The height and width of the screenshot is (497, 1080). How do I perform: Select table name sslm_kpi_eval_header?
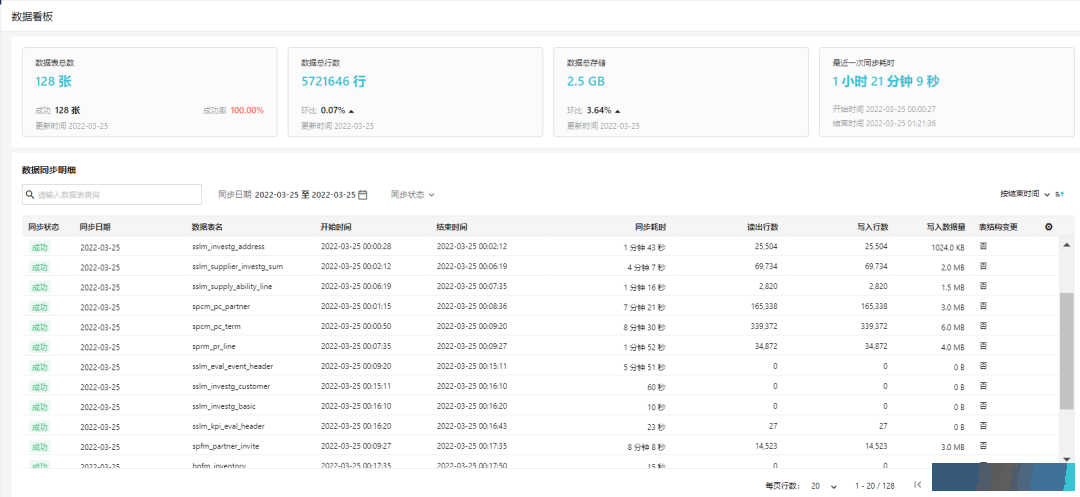point(228,425)
